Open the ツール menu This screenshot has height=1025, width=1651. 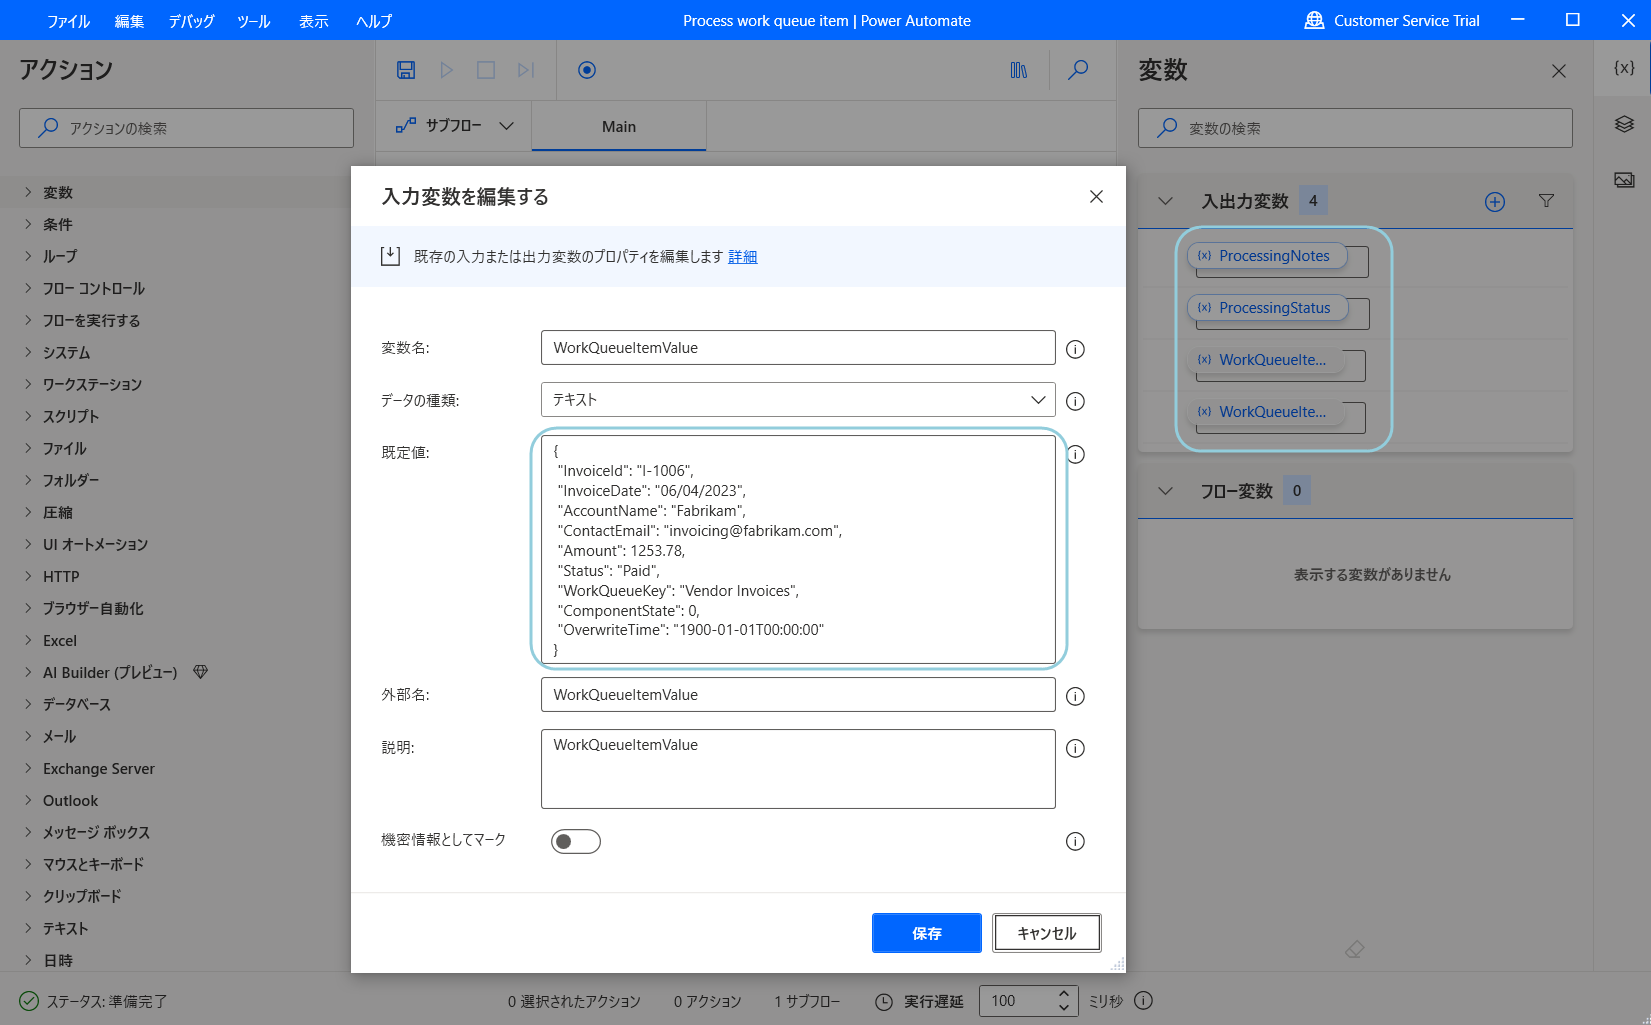pos(253,21)
